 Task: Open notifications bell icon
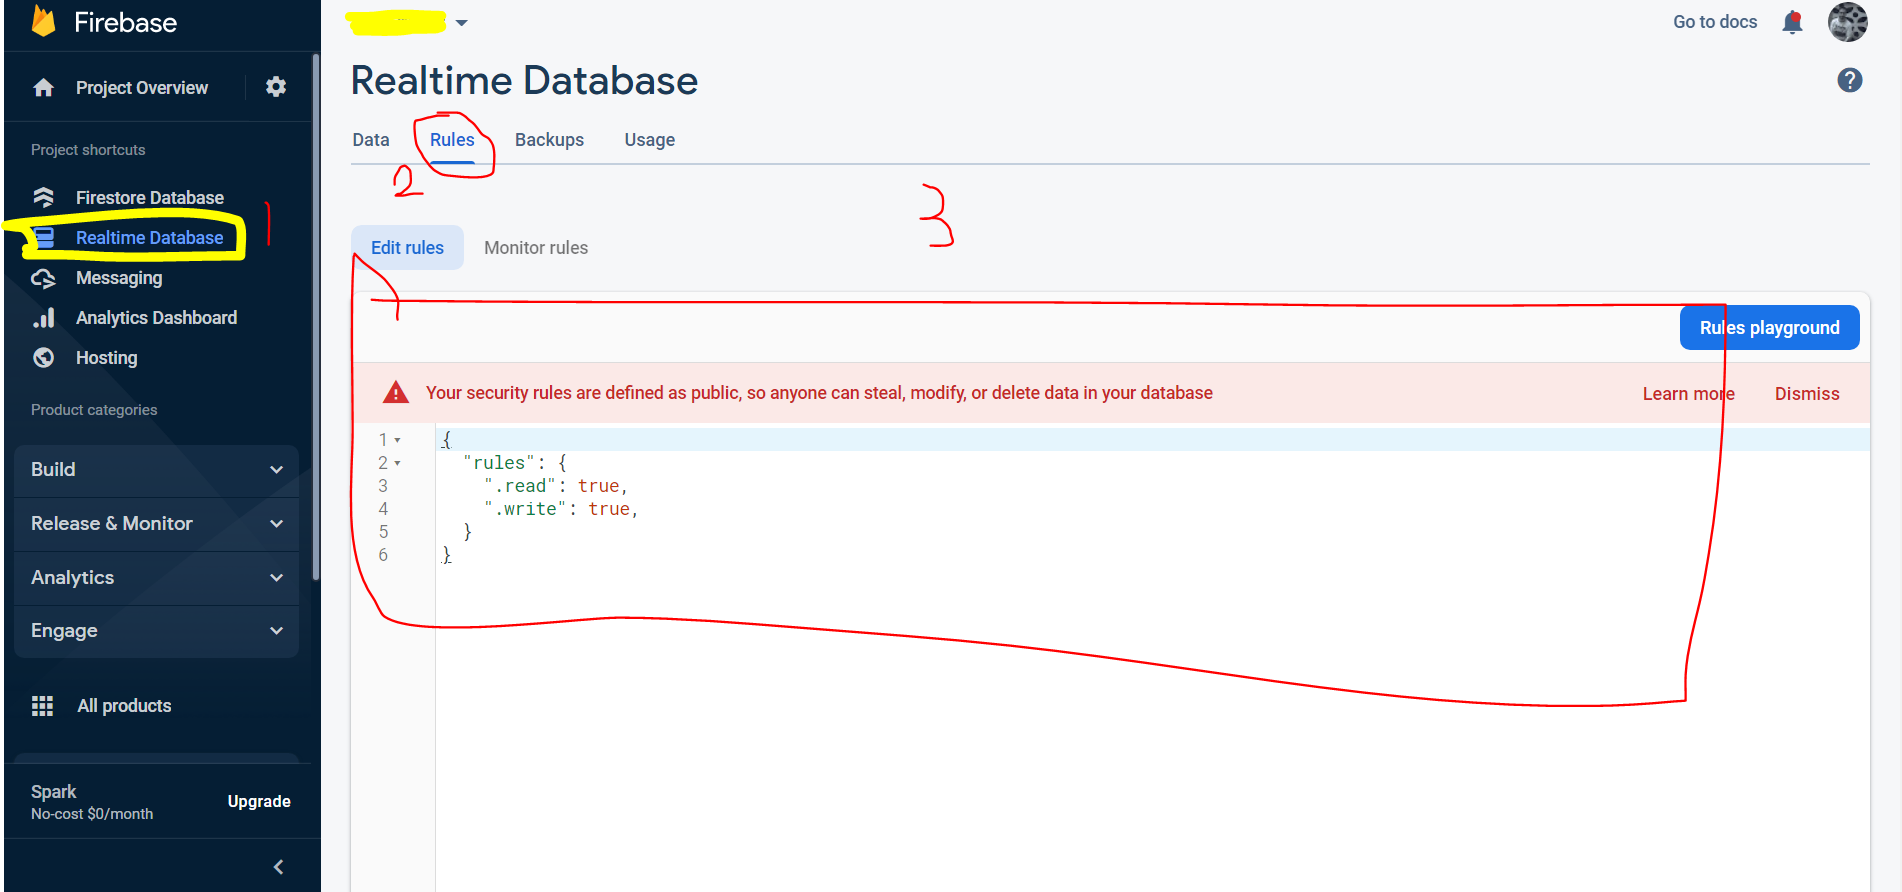click(x=1792, y=22)
